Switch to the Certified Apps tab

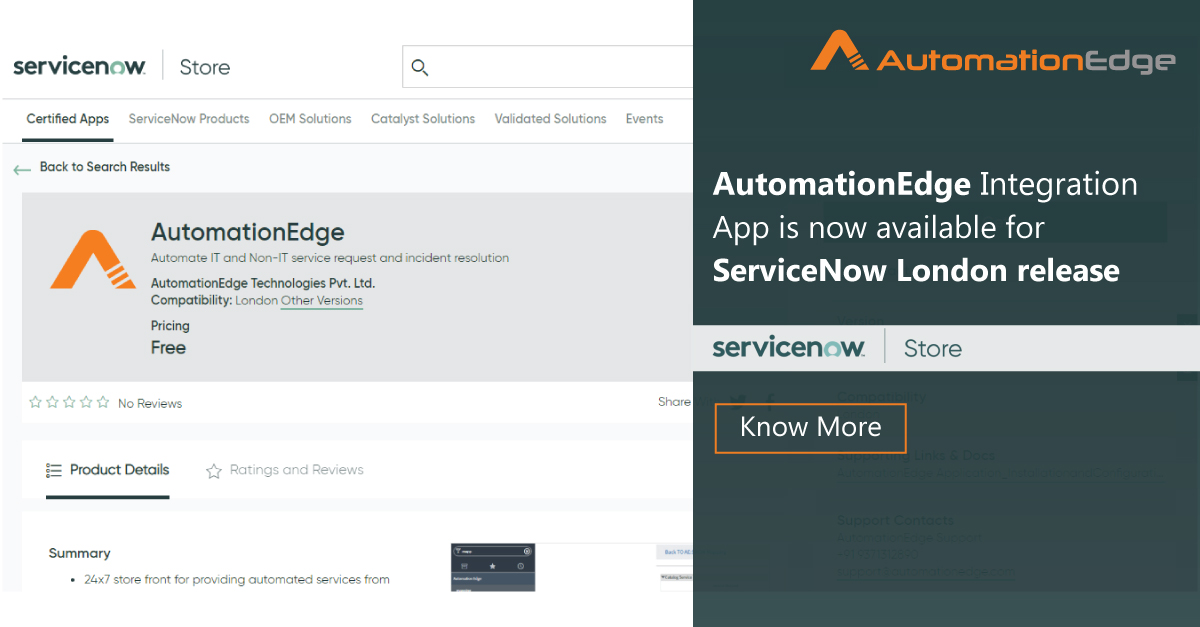pyautogui.click(x=67, y=118)
